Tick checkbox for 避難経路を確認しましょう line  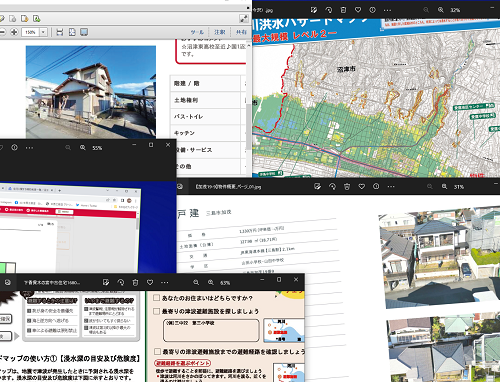click(x=157, y=352)
